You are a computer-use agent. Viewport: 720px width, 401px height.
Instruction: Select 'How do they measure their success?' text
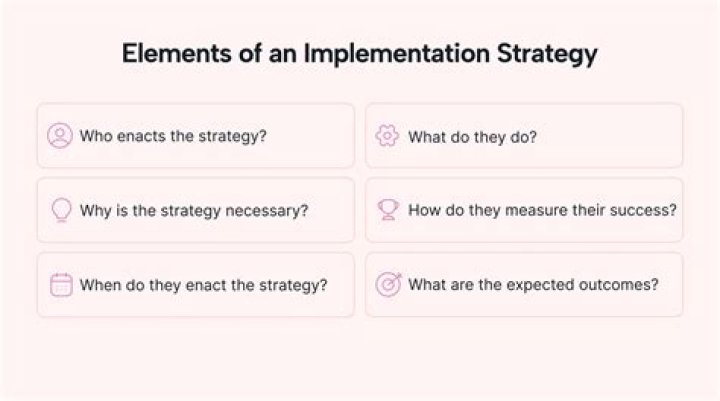coord(542,210)
